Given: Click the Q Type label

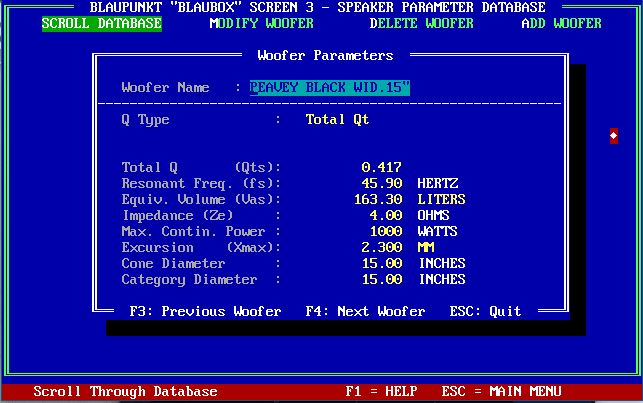Looking at the screenshot, I should (x=146, y=120).
